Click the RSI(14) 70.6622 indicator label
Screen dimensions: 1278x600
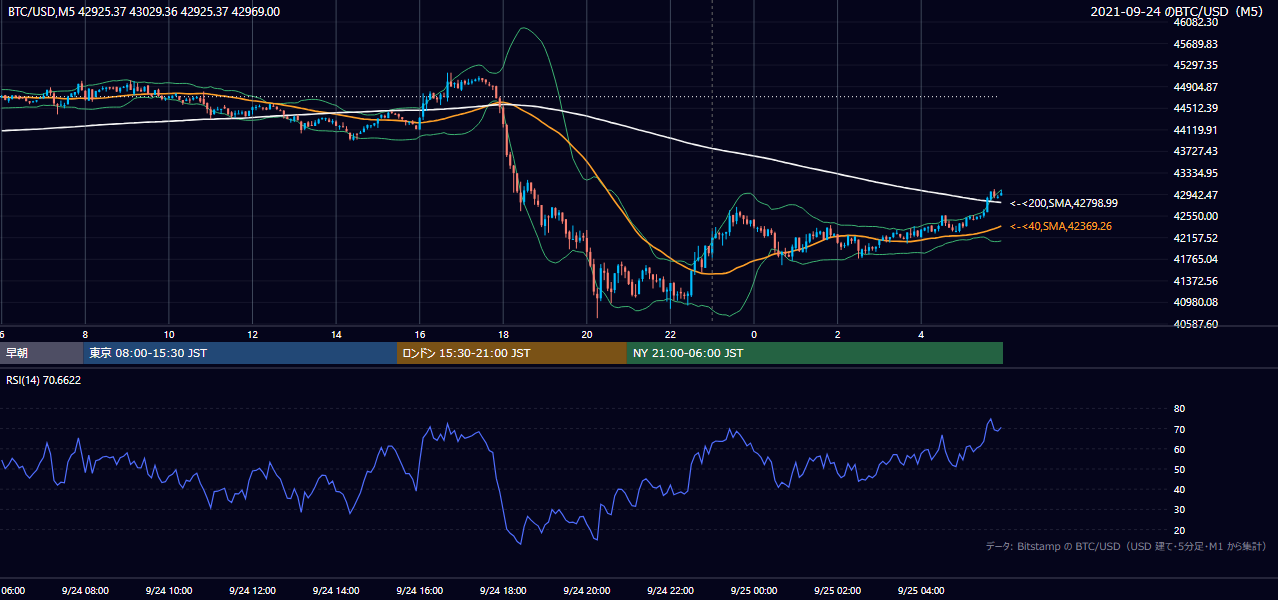coord(44,380)
